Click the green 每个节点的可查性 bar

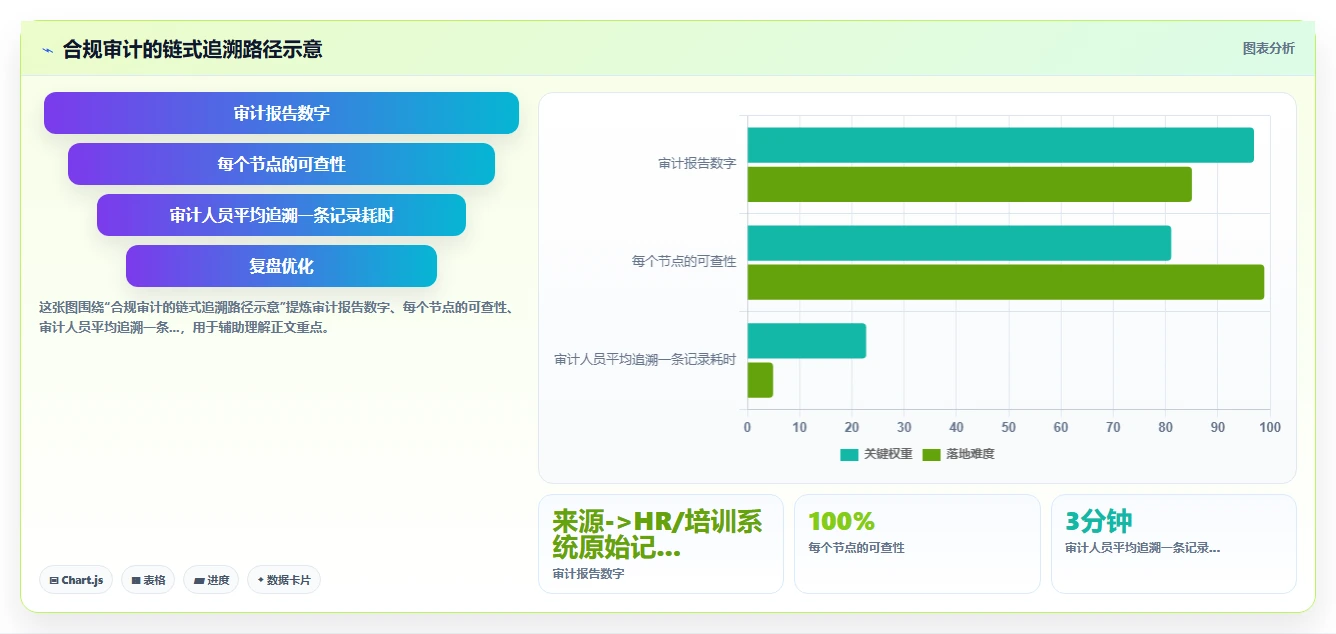(x=1005, y=282)
